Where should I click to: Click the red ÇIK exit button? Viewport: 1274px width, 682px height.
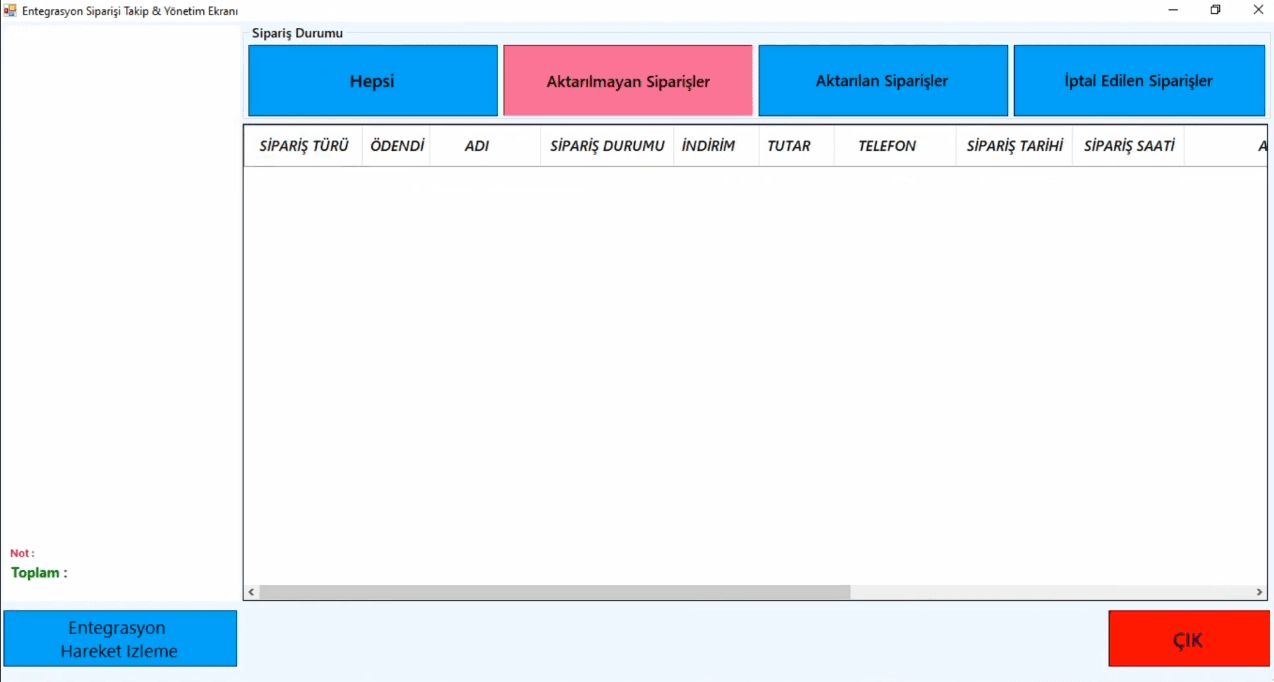point(1188,639)
